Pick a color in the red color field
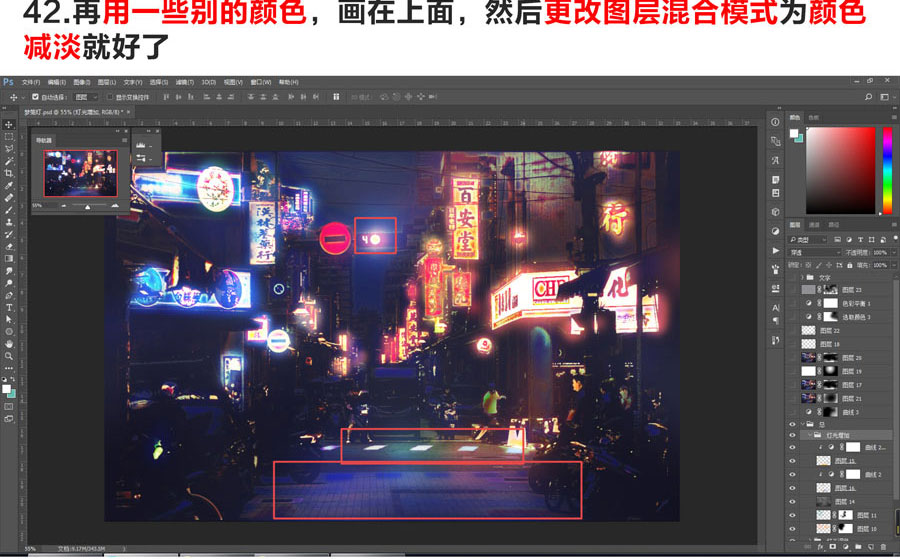Screen dimensions: 900x559 tap(841, 170)
